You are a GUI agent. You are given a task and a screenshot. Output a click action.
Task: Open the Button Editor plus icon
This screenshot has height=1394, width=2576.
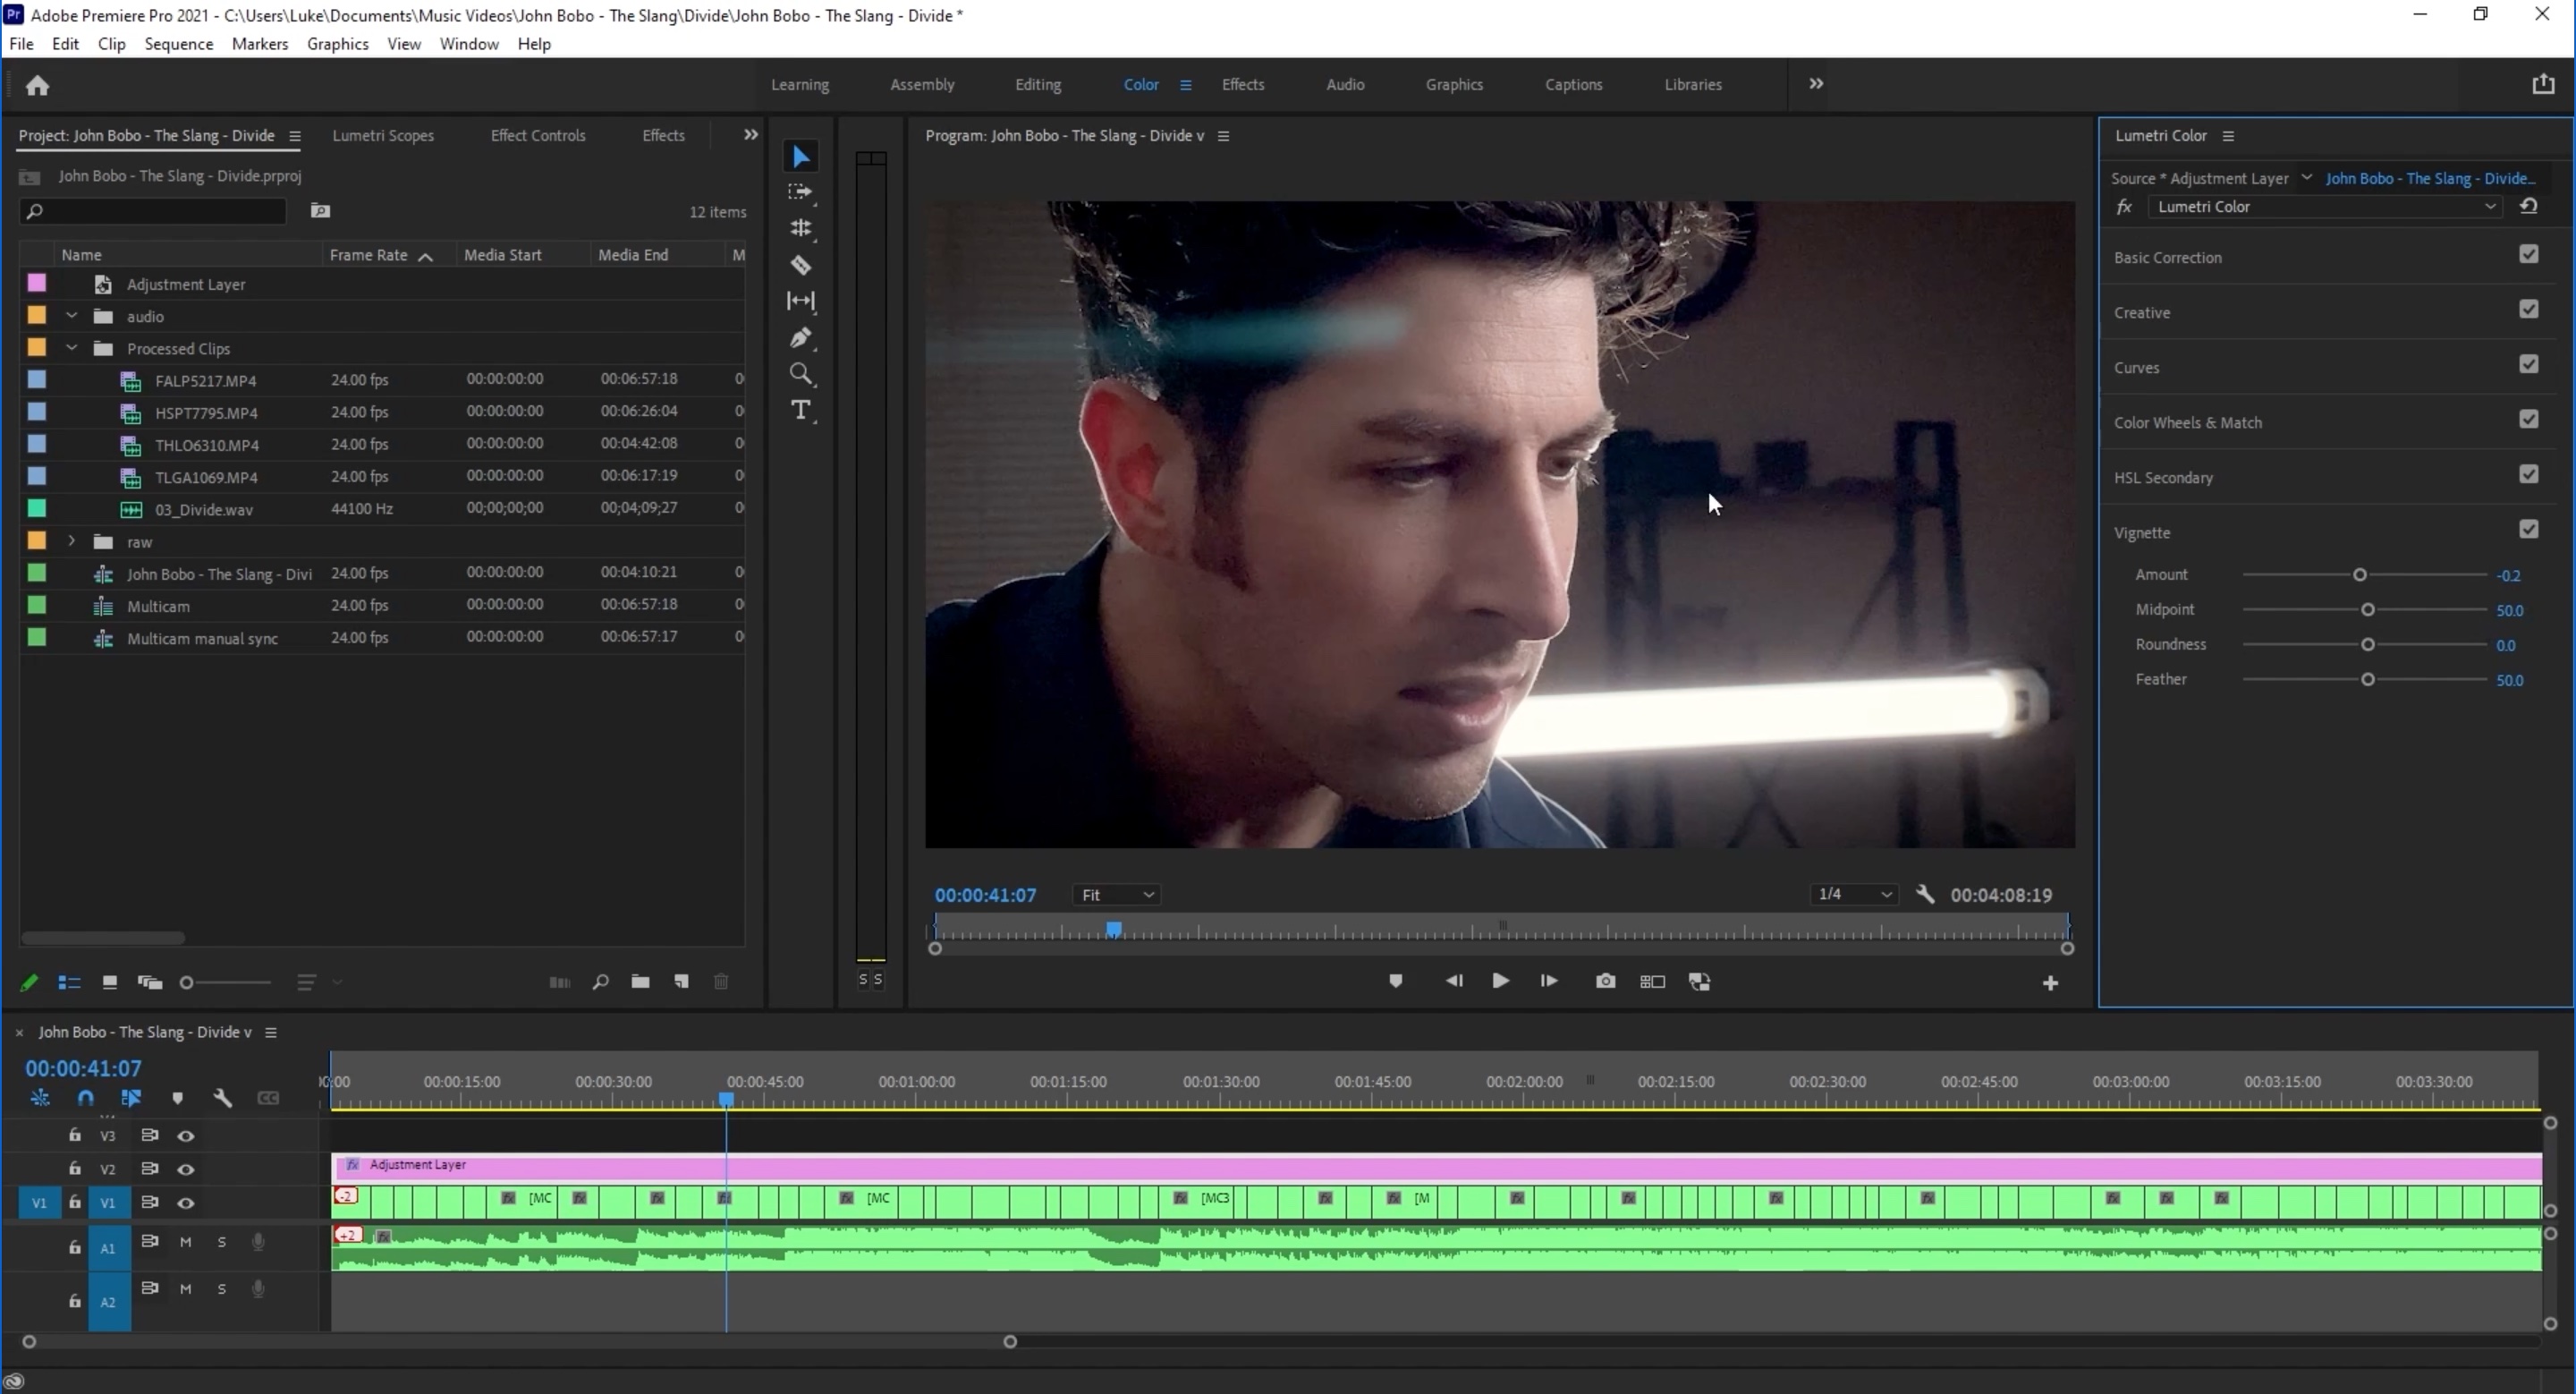(2050, 984)
